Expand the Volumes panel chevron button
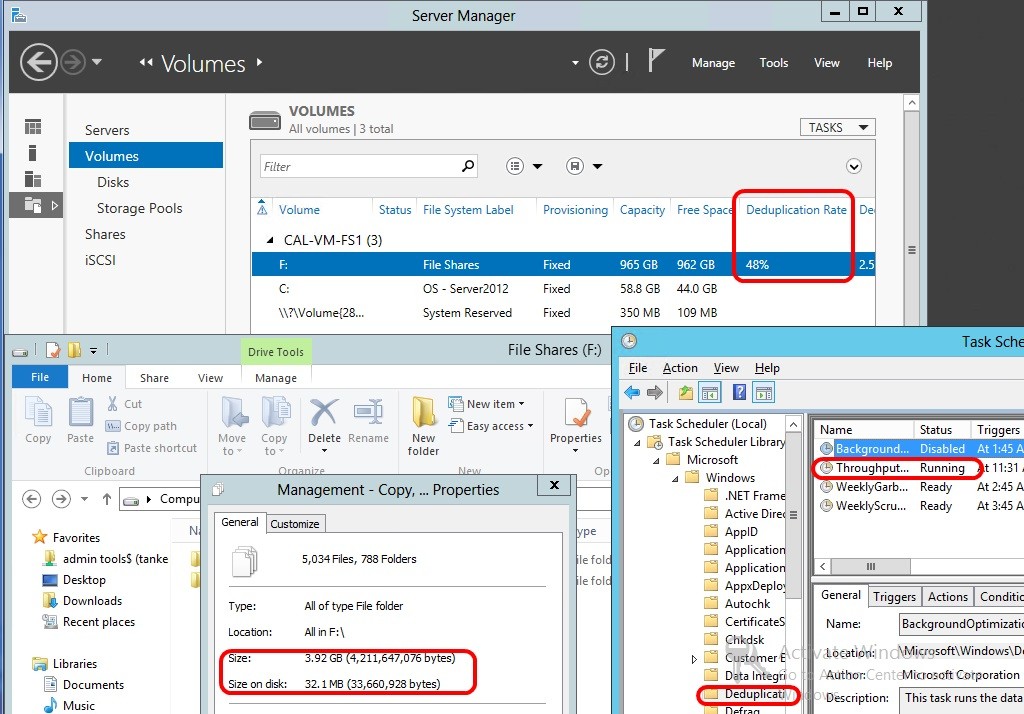The width and height of the screenshot is (1024, 714). pos(853,166)
